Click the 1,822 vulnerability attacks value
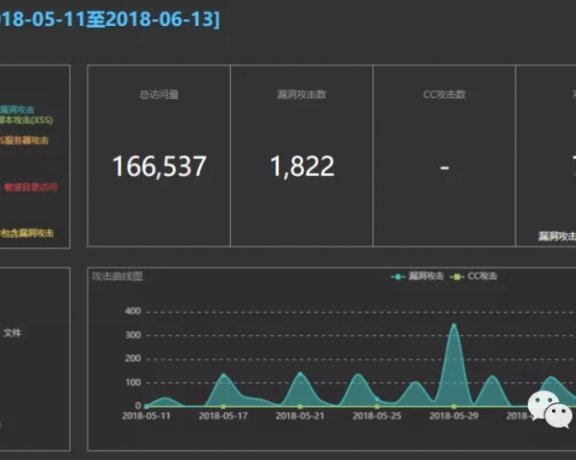The width and height of the screenshot is (576, 460). click(x=302, y=166)
